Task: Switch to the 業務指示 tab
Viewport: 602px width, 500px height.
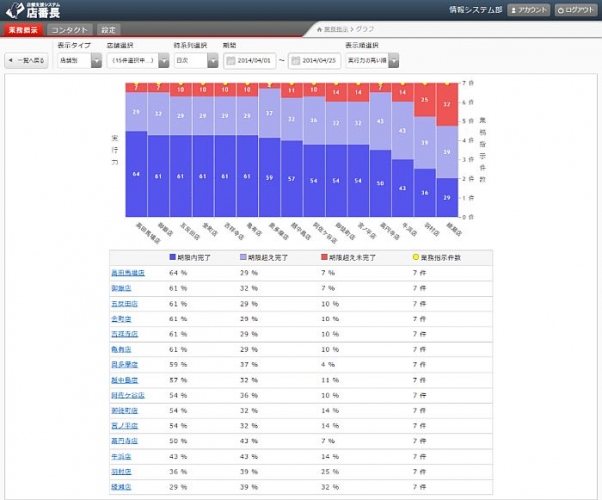Action: (23, 30)
